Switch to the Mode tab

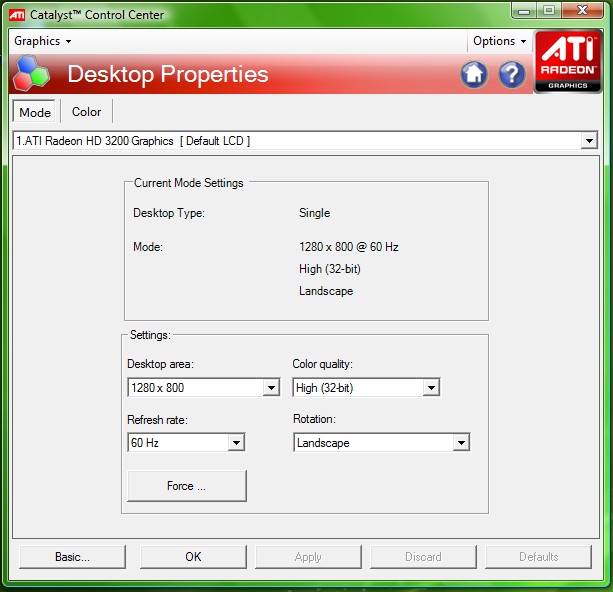(x=35, y=112)
